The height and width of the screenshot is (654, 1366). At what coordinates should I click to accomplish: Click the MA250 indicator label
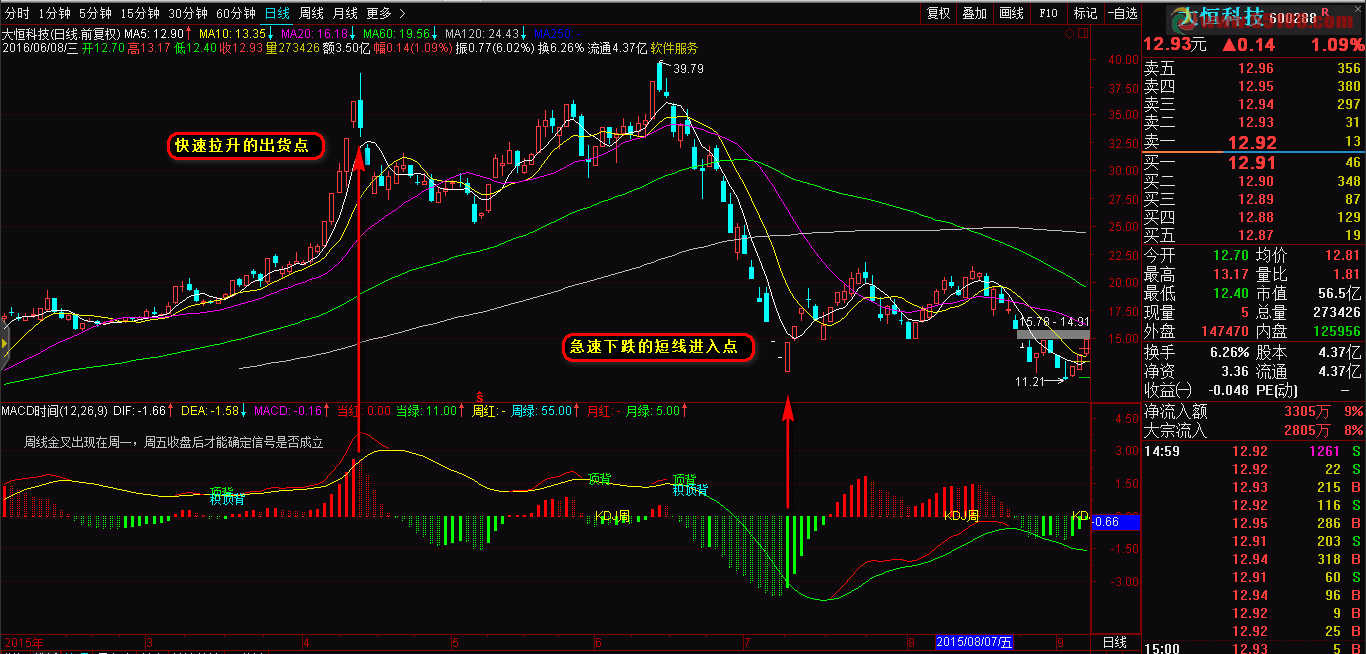[x=555, y=33]
